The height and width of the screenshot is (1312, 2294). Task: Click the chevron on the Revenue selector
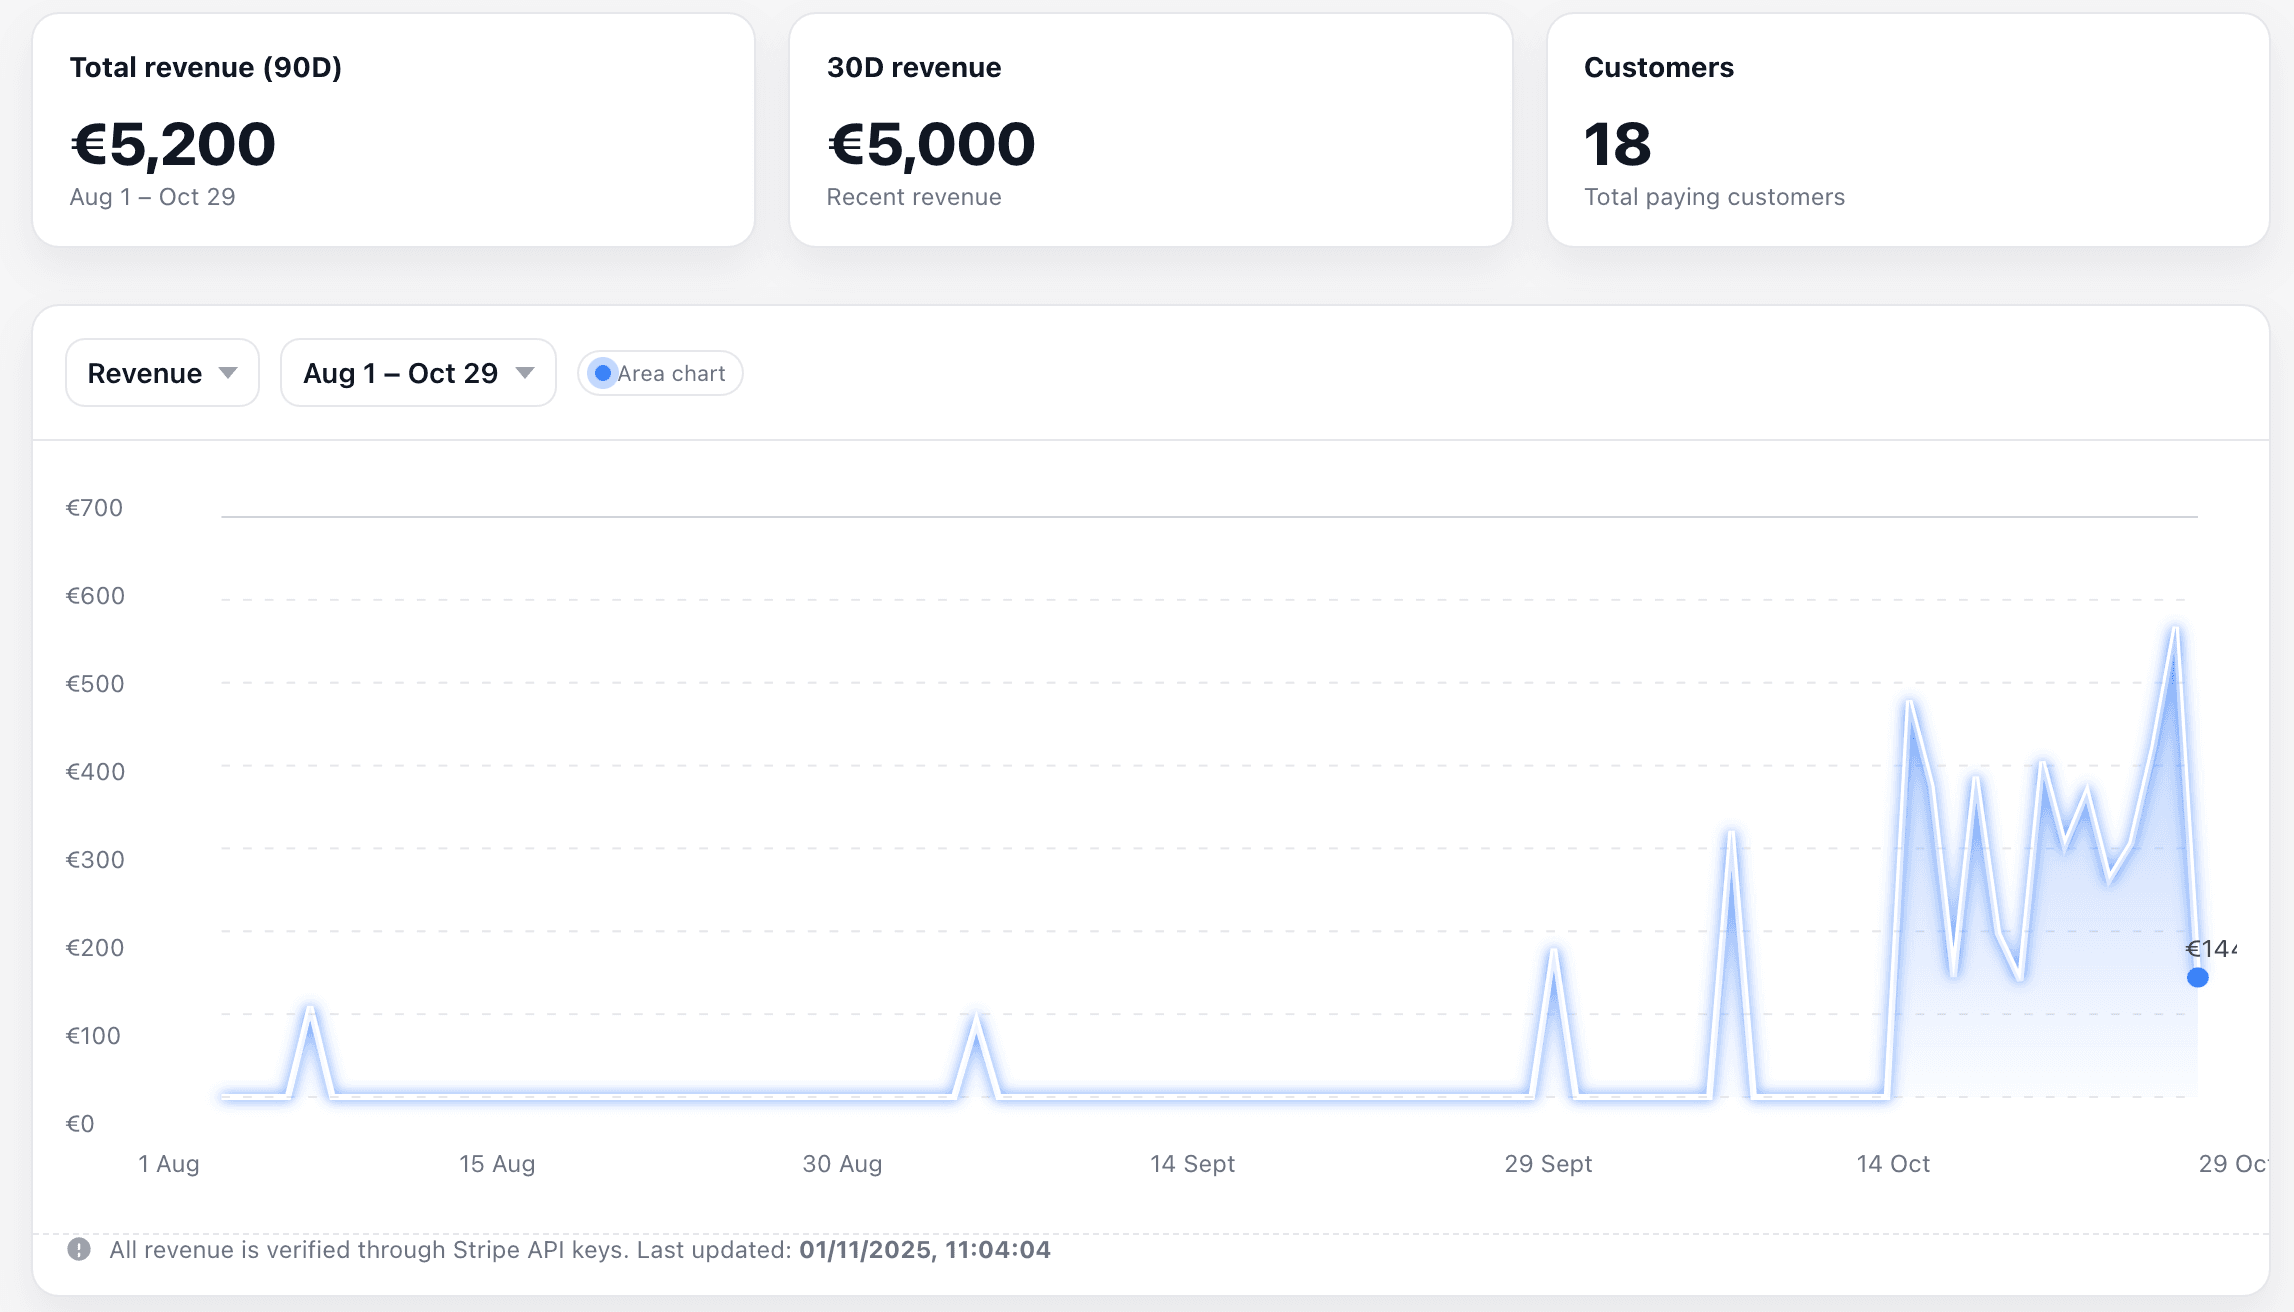coord(229,373)
